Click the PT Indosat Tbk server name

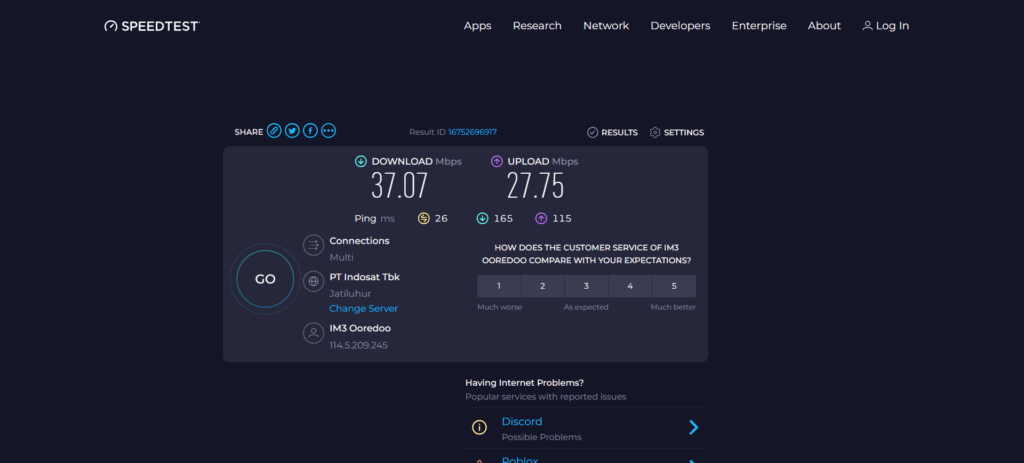pos(364,277)
